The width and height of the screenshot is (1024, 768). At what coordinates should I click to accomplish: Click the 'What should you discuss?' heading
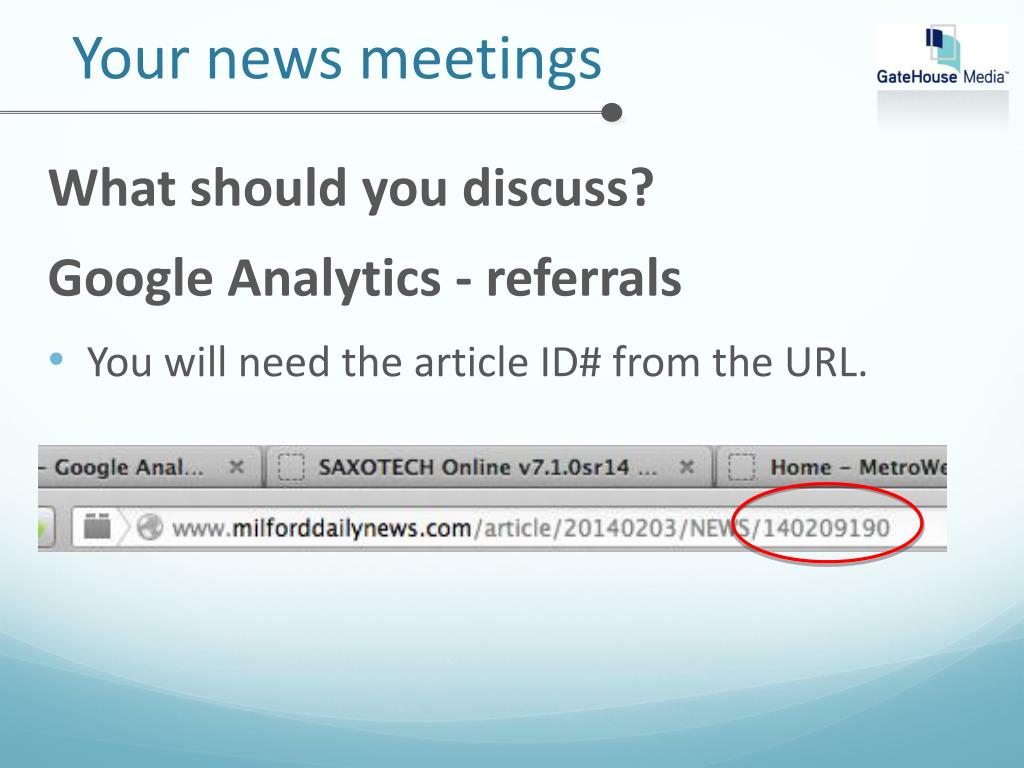coord(351,188)
